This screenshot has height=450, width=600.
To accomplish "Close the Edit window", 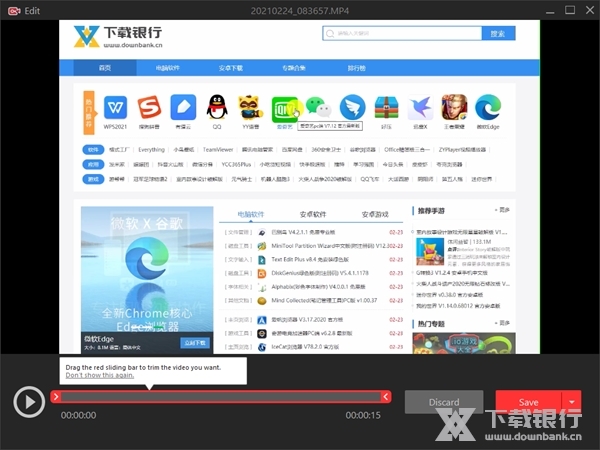I will (x=590, y=10).
